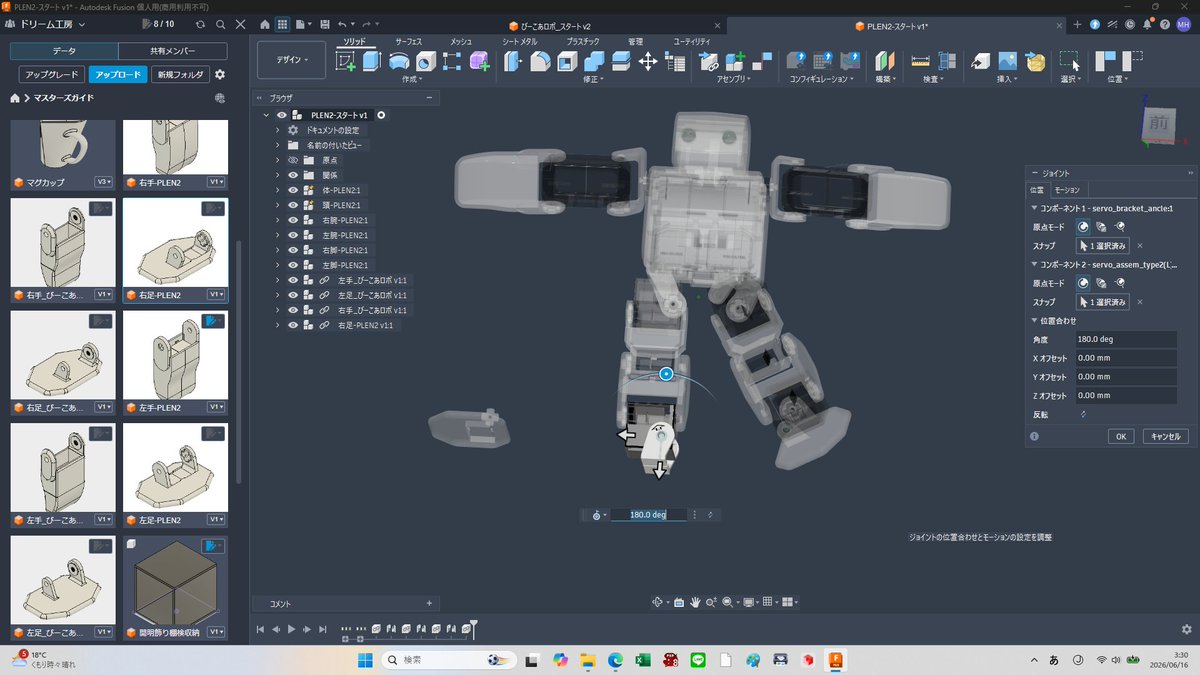Viewport: 1200px width, 675px height.
Task: Click the アップロード button
Action: [x=118, y=74]
